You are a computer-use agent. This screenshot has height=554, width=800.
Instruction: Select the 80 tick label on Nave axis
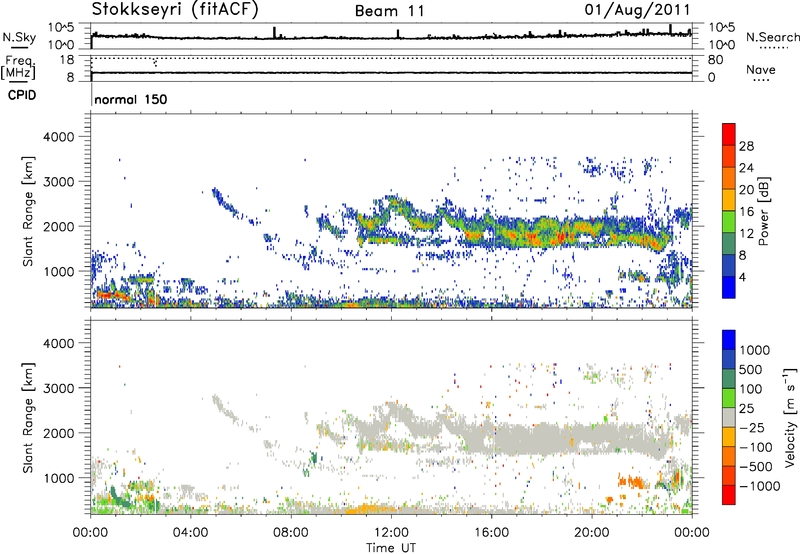pos(715,60)
